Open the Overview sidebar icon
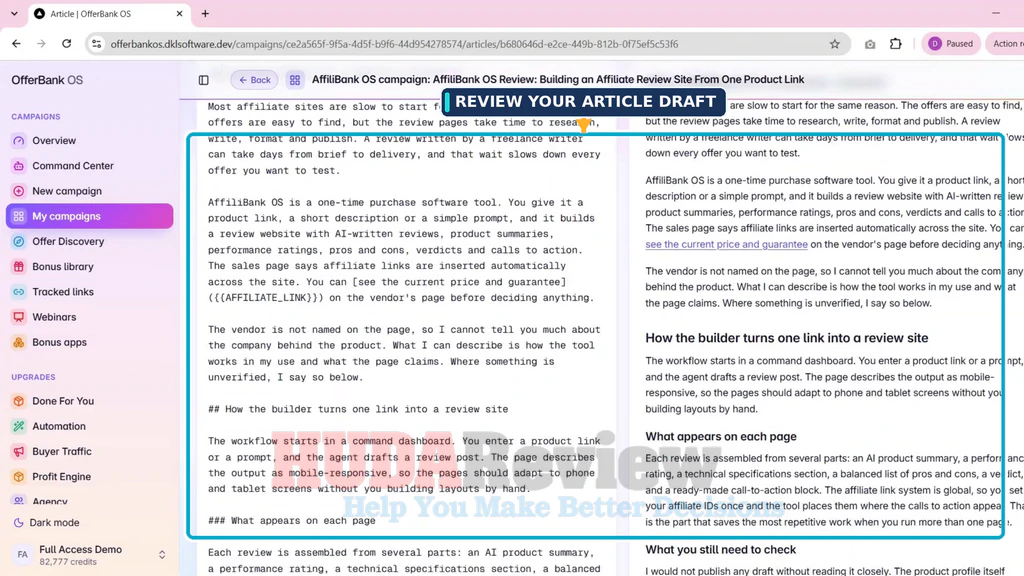Viewport: 1024px width, 576px height. click(x=18, y=140)
